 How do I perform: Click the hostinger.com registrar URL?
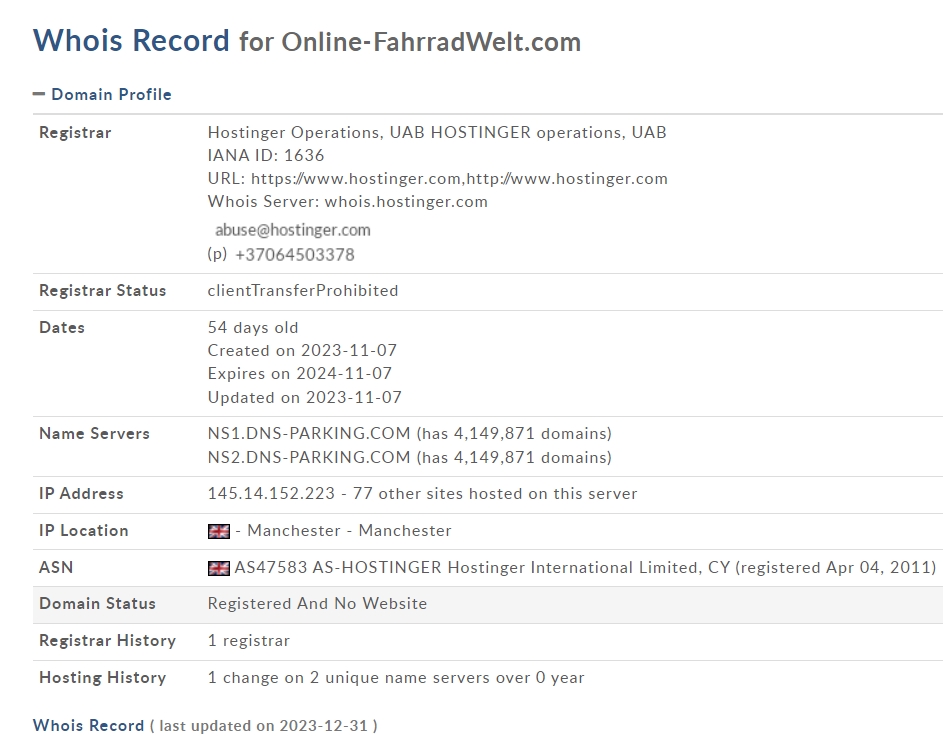point(459,179)
